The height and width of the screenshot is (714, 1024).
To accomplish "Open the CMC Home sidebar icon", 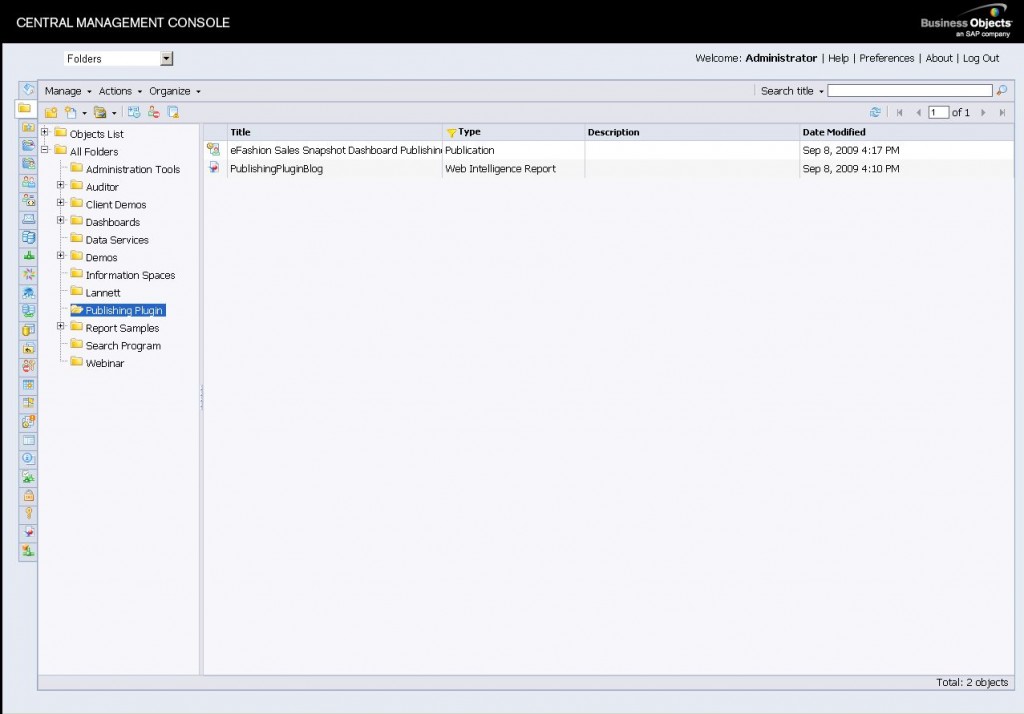I will click(x=28, y=89).
